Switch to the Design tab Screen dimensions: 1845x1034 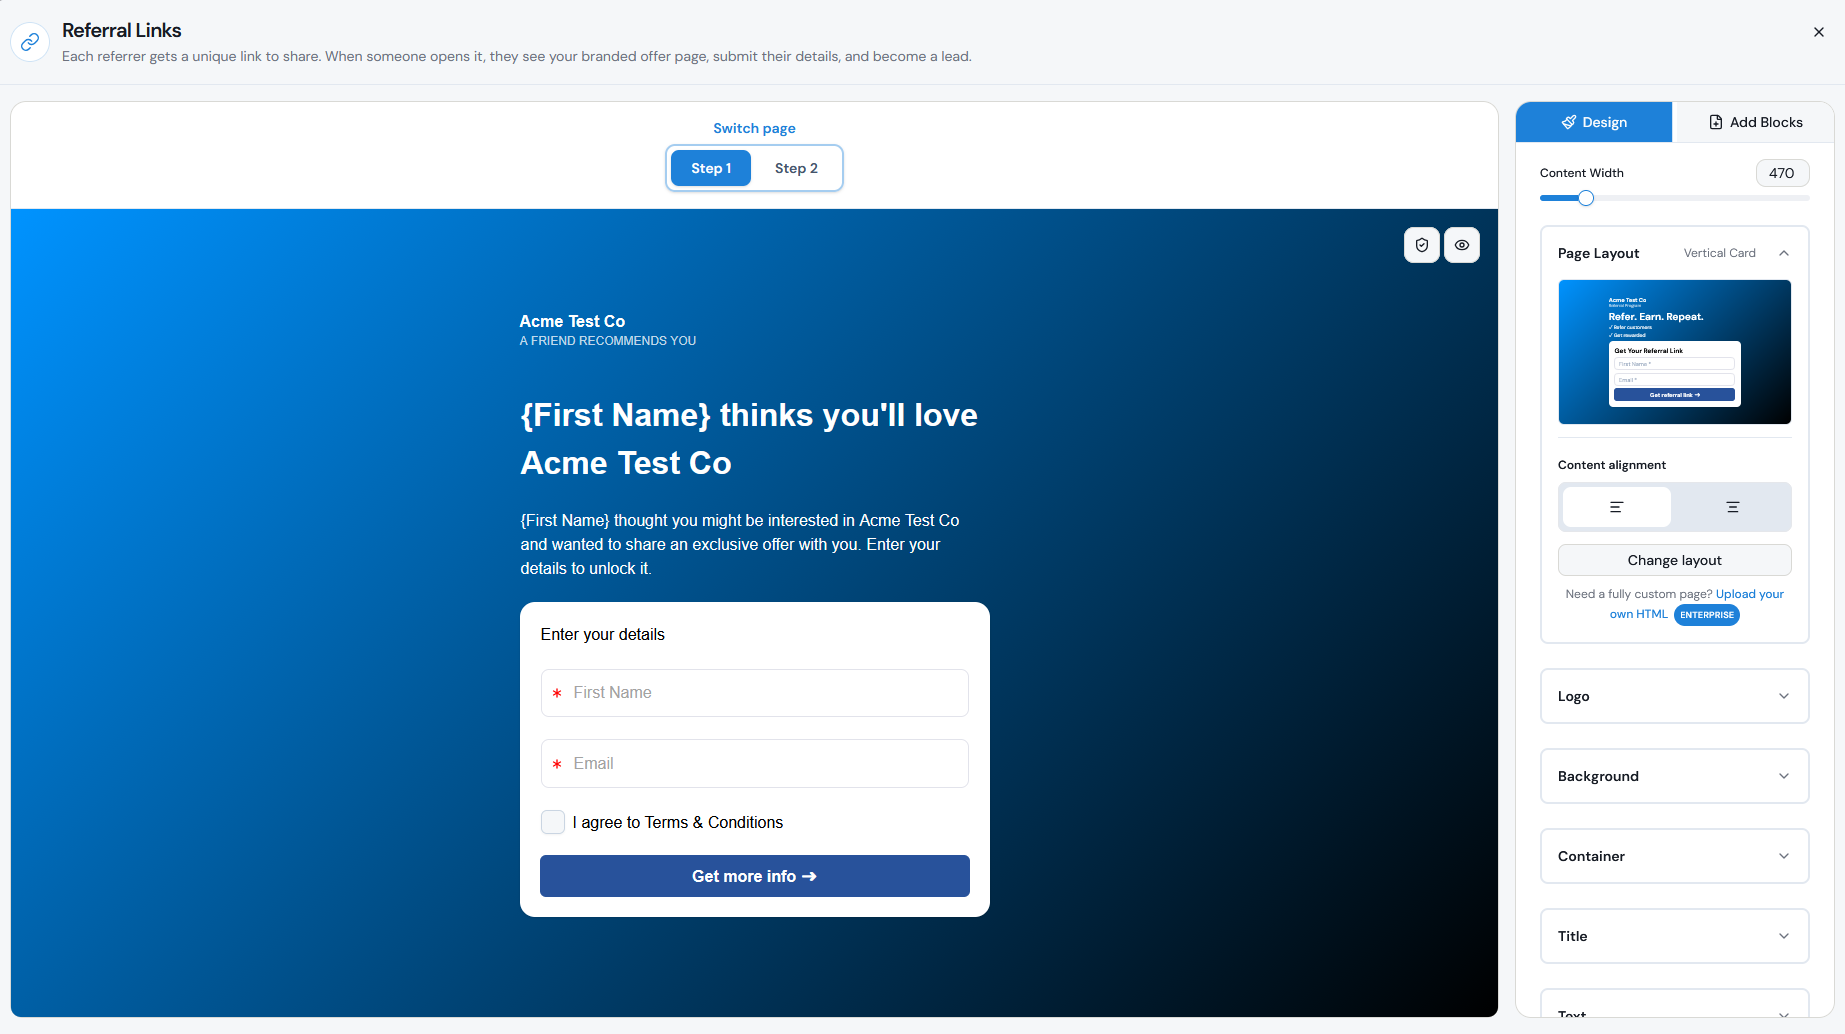tap(1594, 122)
